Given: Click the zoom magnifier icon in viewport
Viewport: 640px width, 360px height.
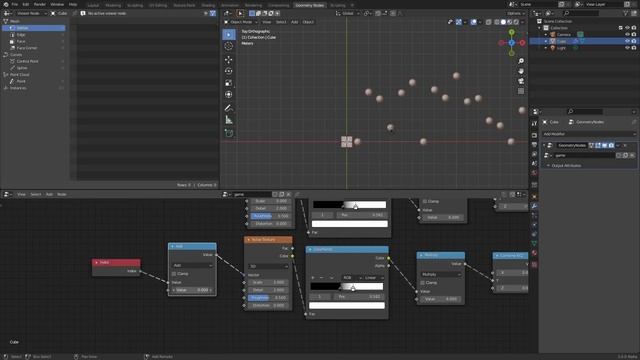Looking at the screenshot, I should coord(521,61).
